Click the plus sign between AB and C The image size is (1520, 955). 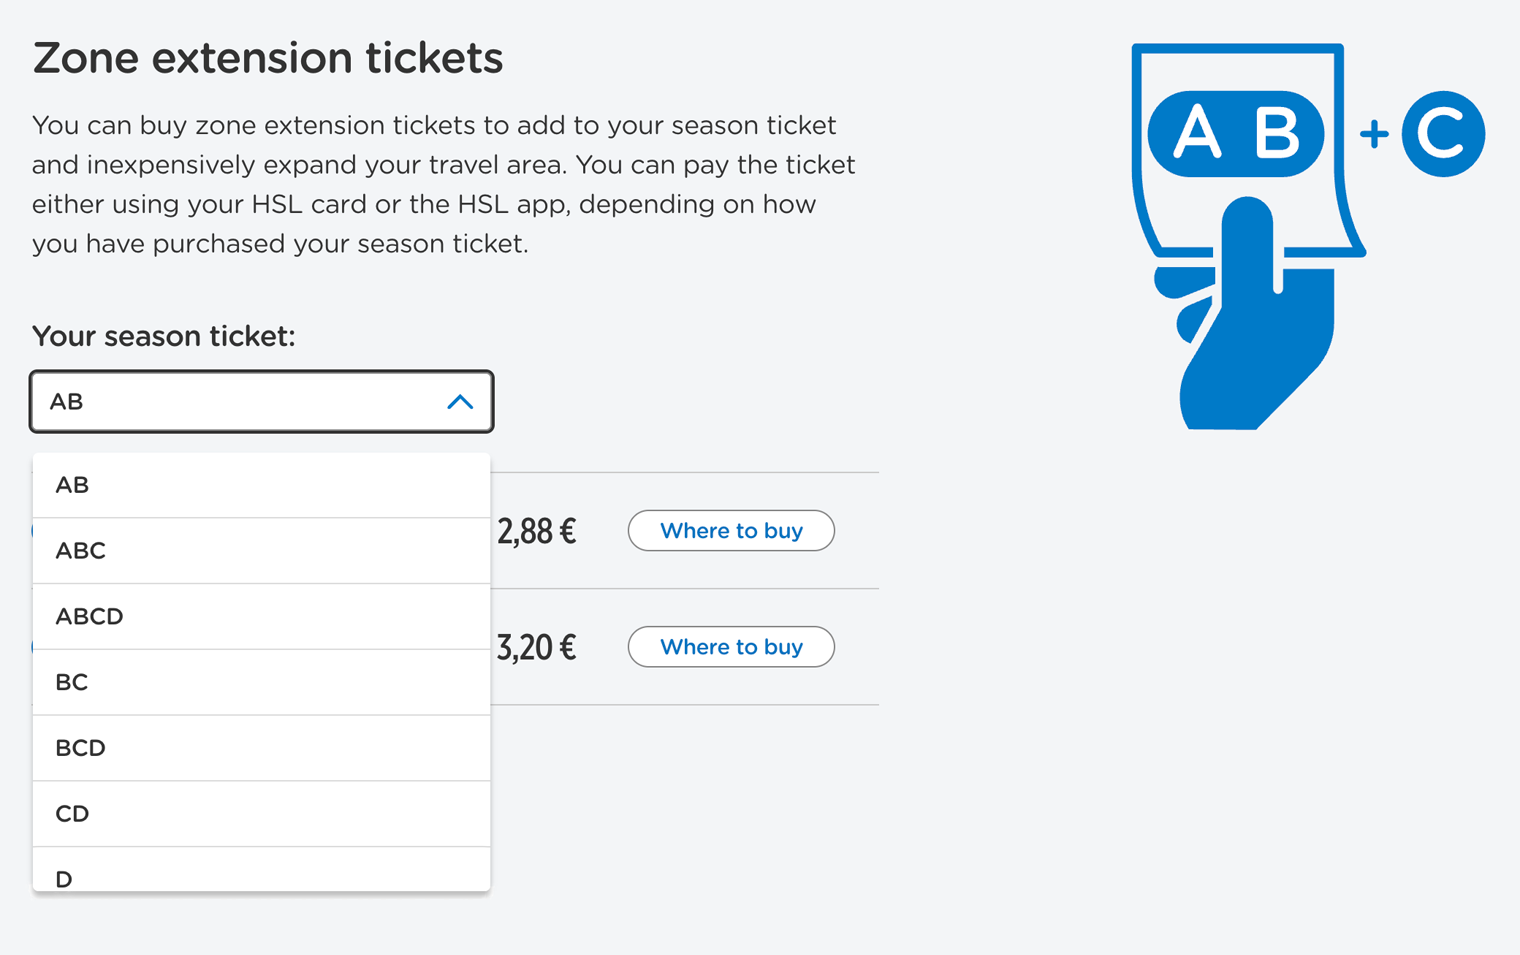[x=1375, y=134]
